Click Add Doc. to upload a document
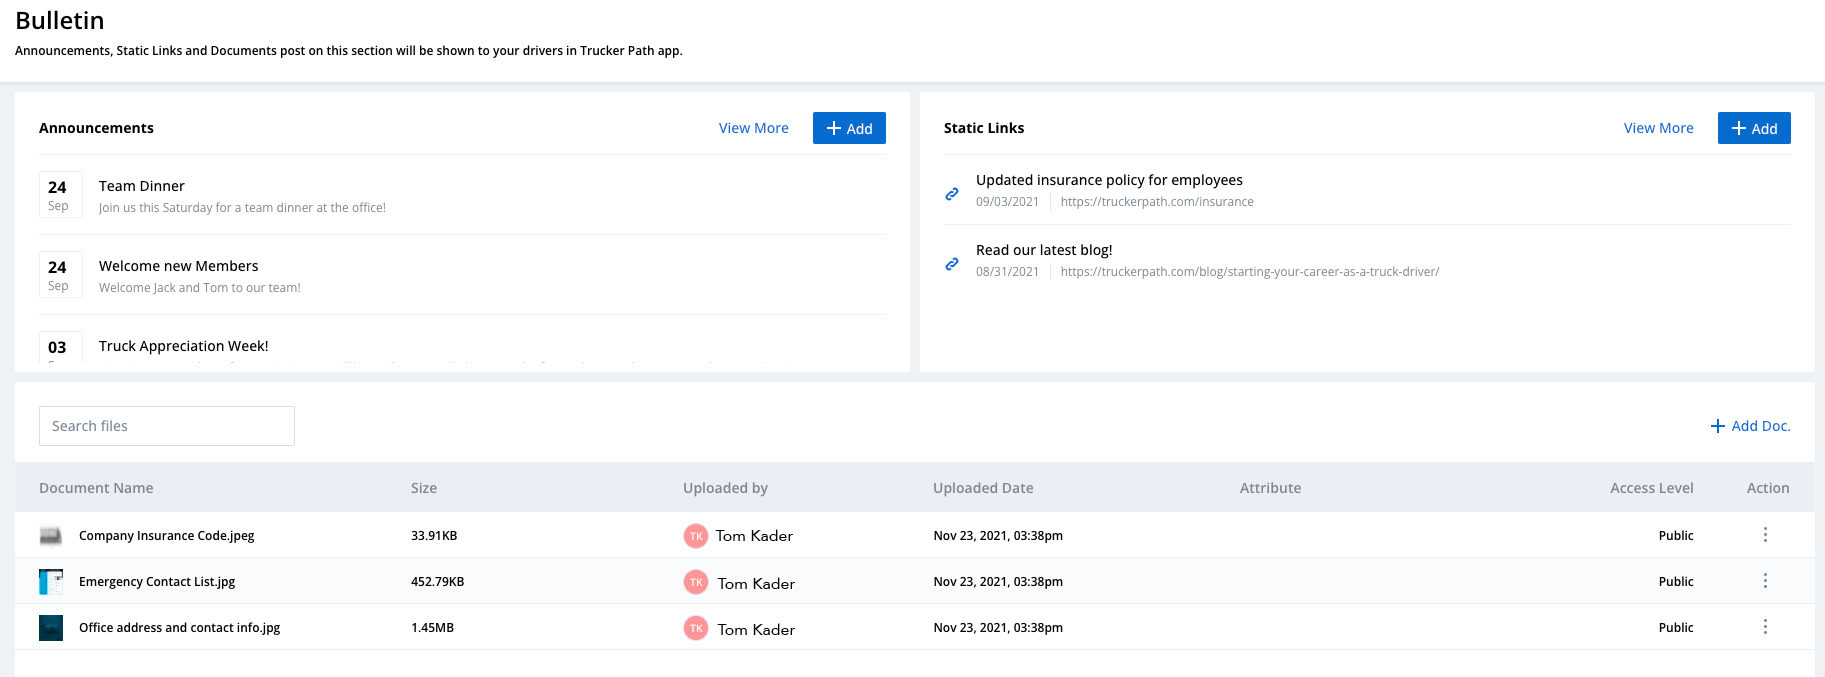Image resolution: width=1825 pixels, height=677 pixels. pyautogui.click(x=1750, y=426)
